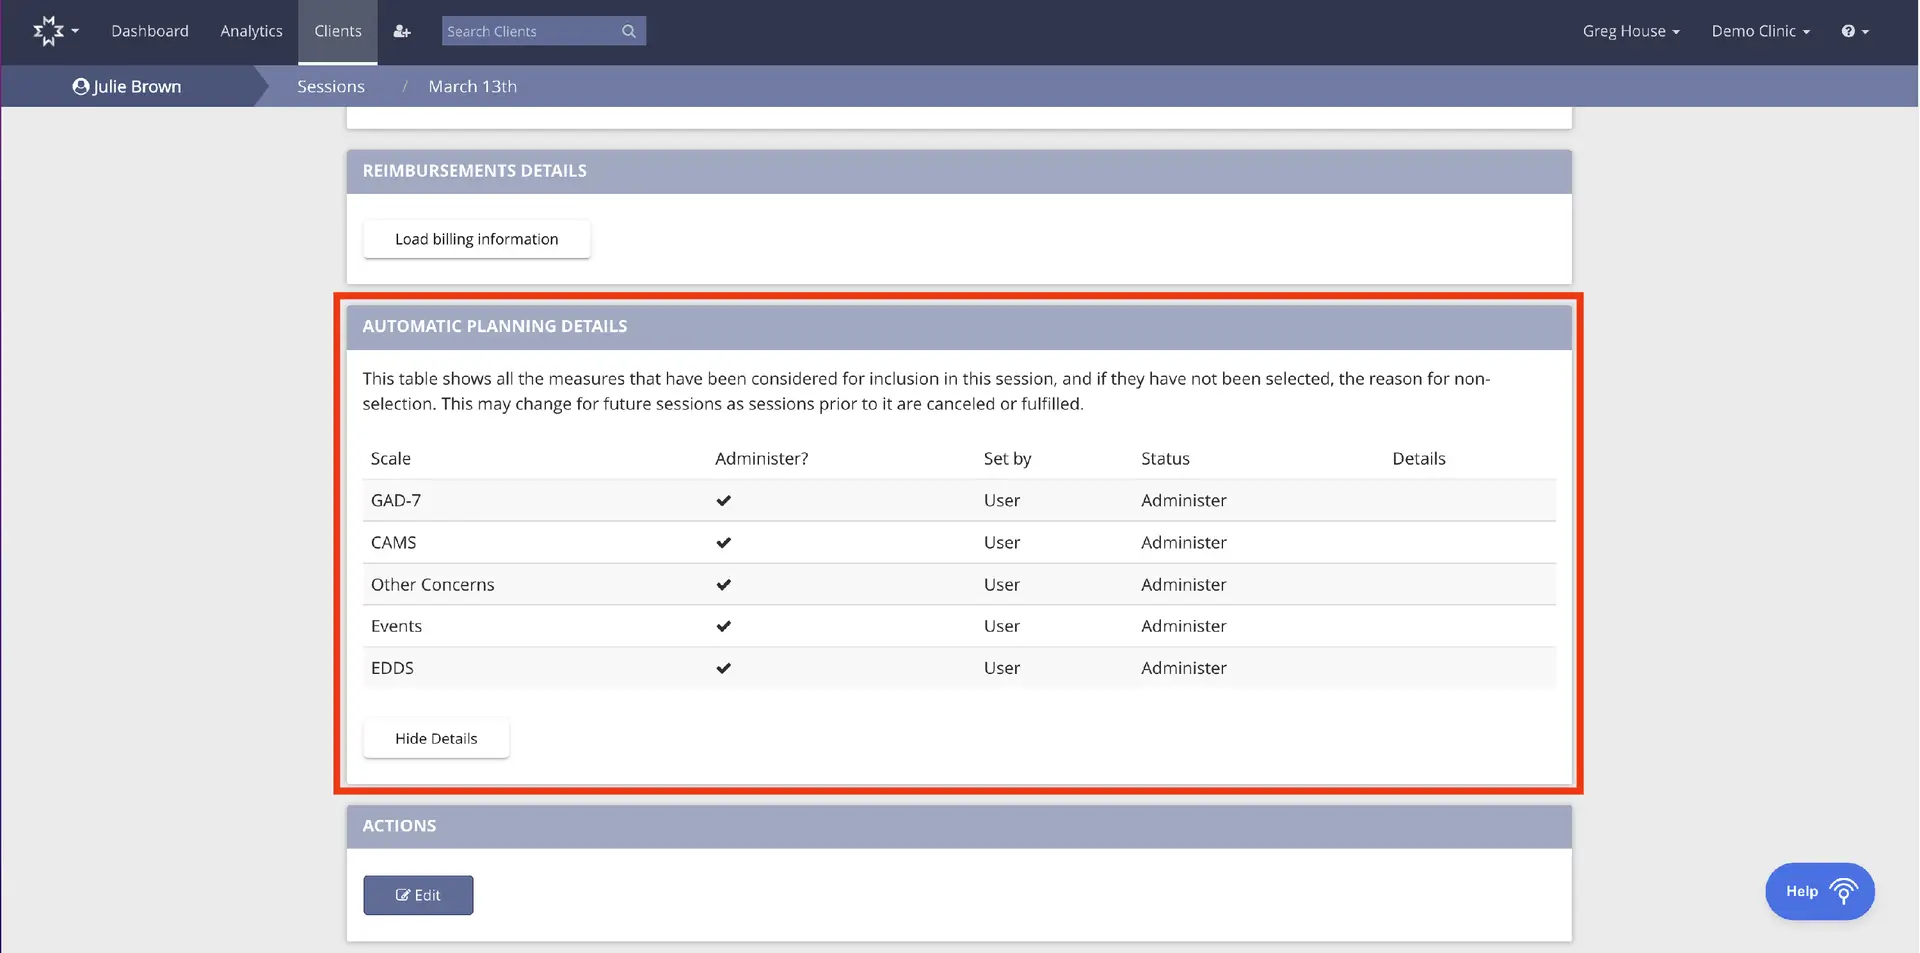1920x953 pixels.
Task: Click the Load billing information button
Action: point(476,239)
